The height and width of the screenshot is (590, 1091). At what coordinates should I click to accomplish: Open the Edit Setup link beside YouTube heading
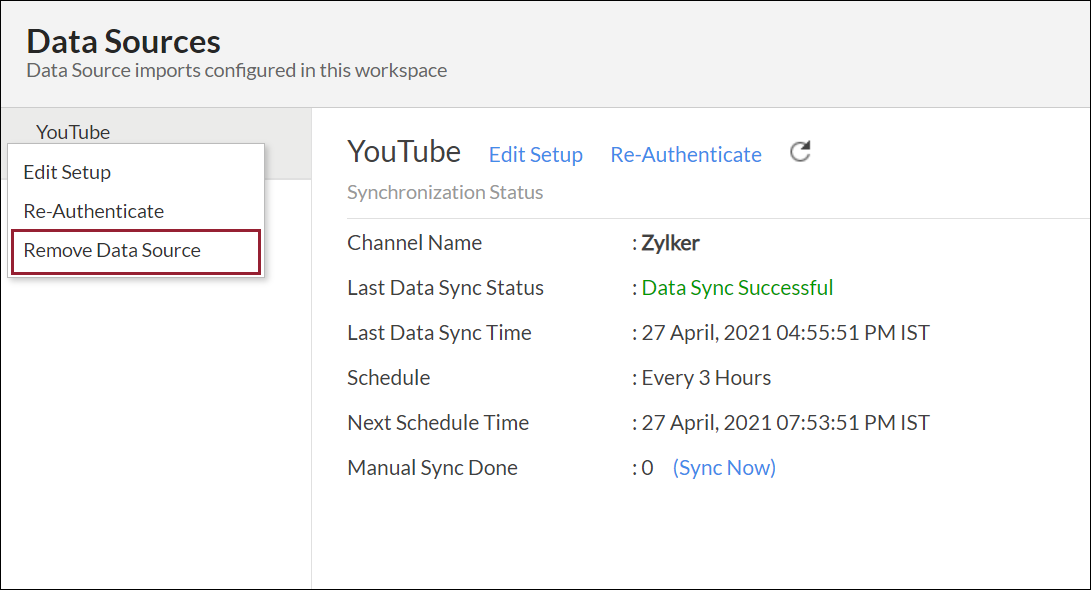(535, 154)
